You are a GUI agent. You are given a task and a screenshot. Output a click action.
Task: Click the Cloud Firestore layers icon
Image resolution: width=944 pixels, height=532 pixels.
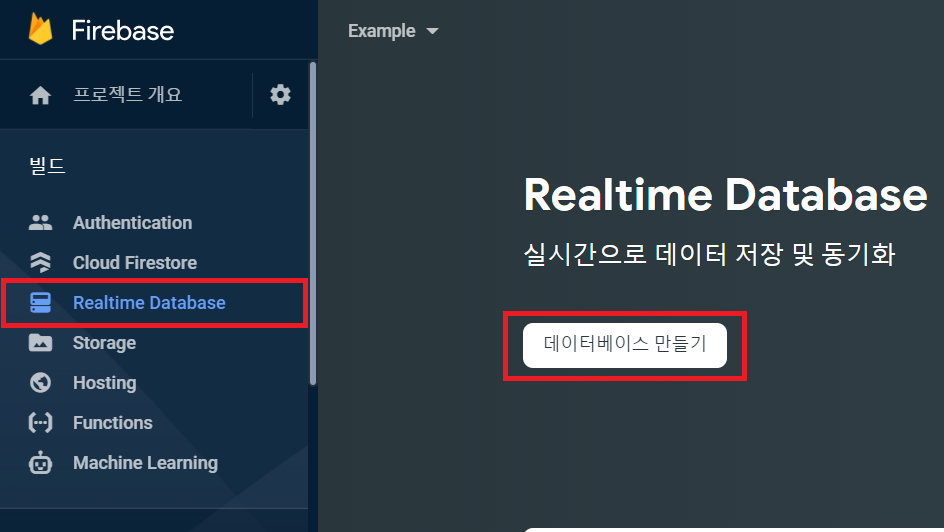[x=40, y=262]
